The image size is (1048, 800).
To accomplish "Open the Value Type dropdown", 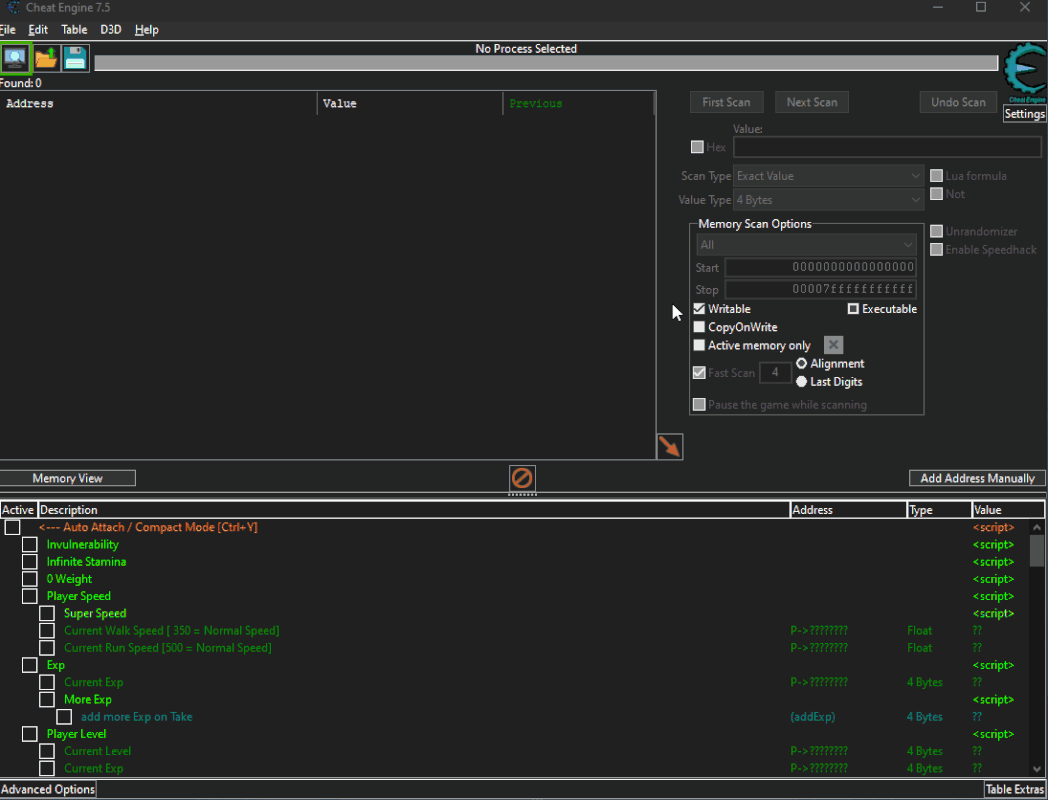I will coord(829,200).
